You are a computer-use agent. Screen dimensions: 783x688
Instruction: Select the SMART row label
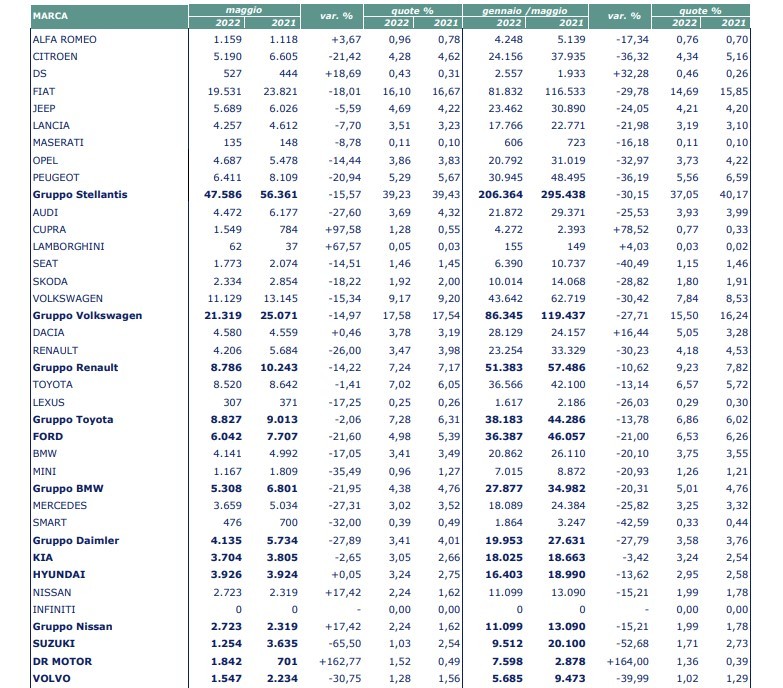pyautogui.click(x=49, y=522)
